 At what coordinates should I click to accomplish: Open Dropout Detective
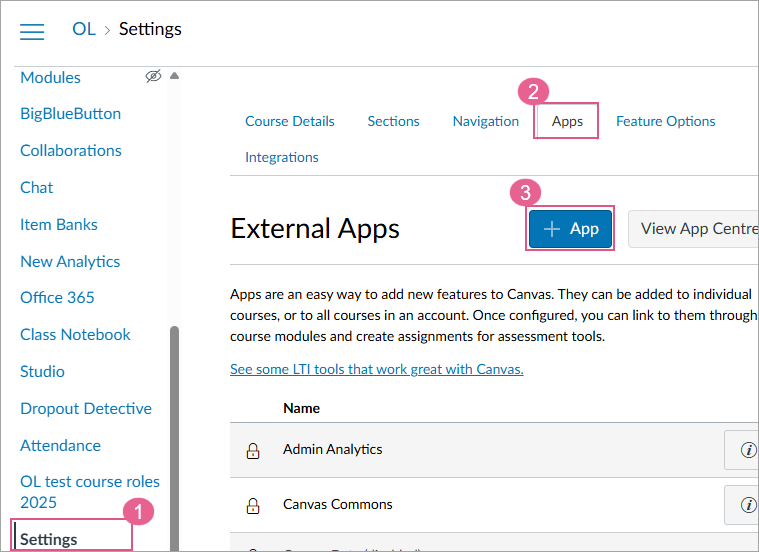86,409
